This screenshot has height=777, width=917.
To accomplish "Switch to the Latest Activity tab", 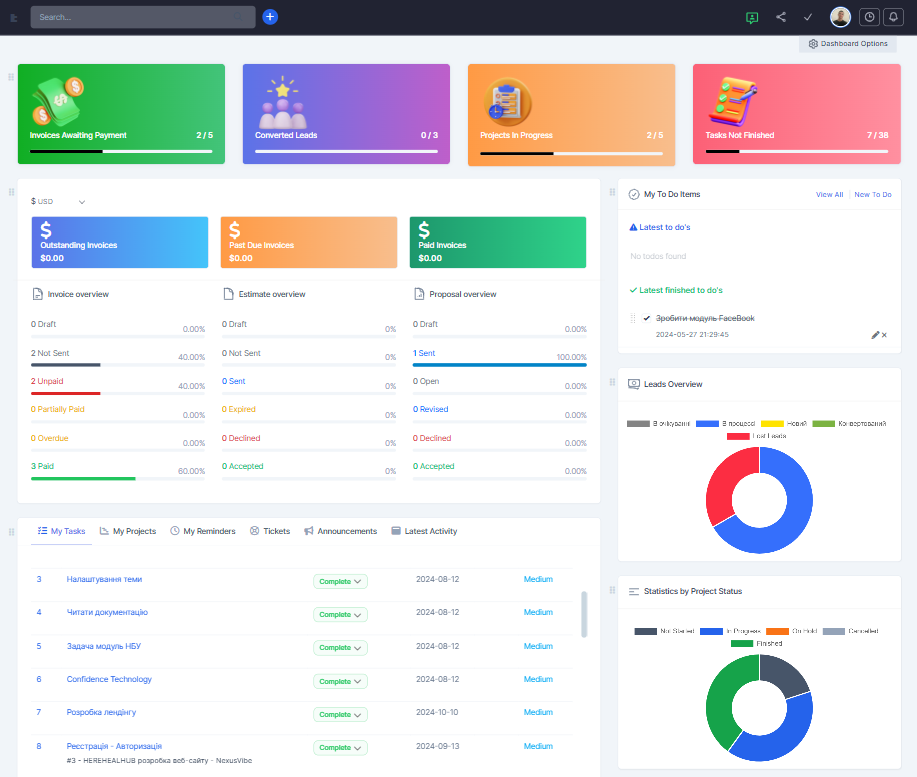I will 424,531.
